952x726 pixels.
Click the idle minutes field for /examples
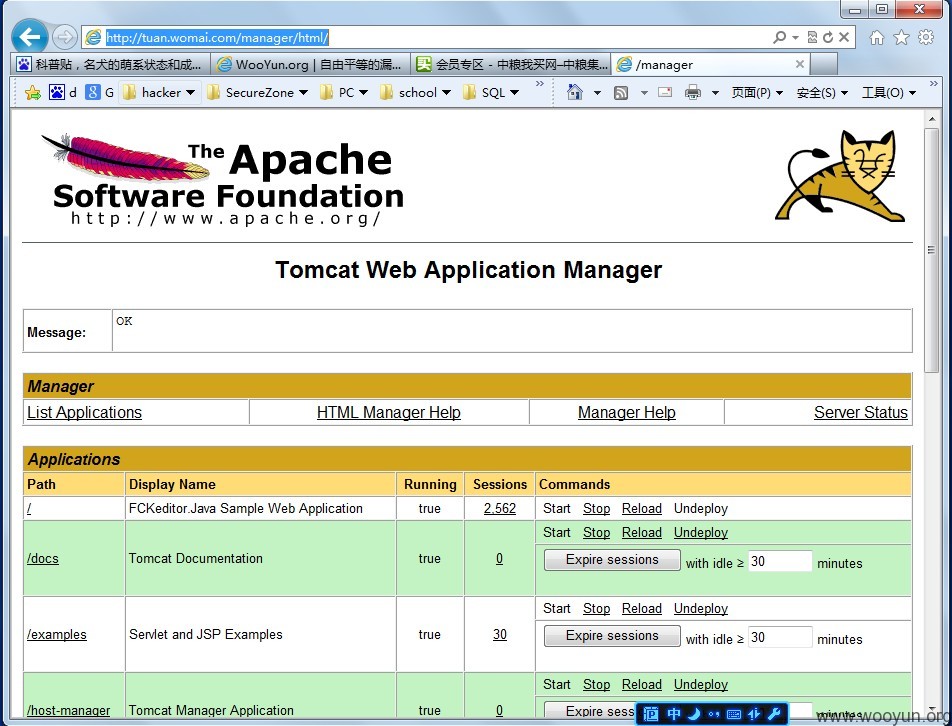click(780, 637)
